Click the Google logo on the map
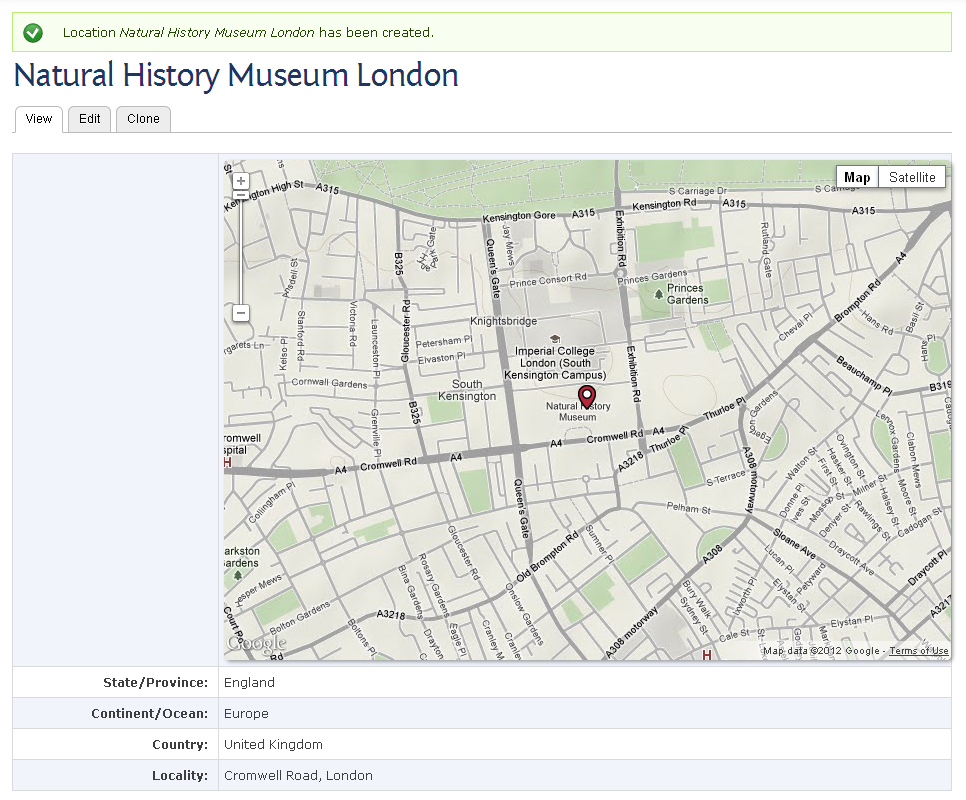This screenshot has height=800, width=966. click(257, 643)
